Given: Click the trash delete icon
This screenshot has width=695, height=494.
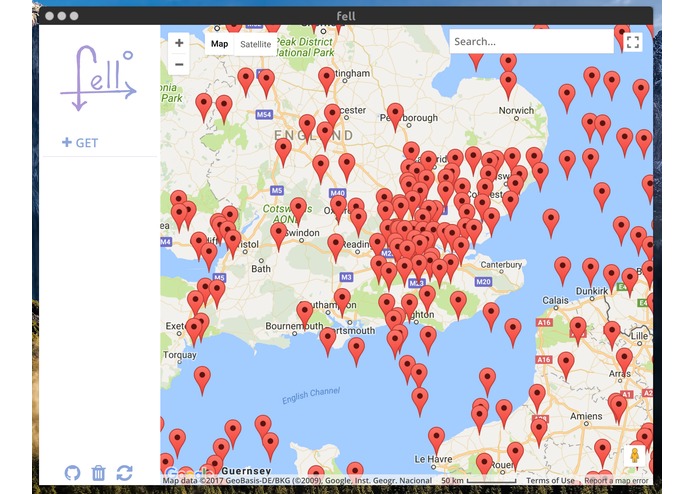Looking at the screenshot, I should pos(98,473).
